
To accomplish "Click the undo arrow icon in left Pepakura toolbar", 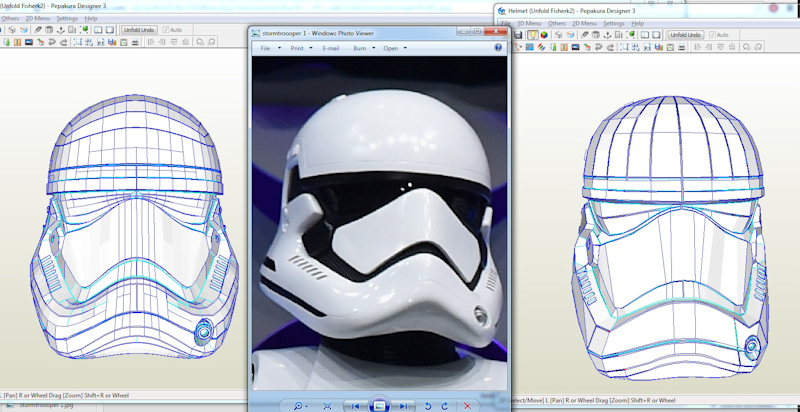I will (52, 42).
